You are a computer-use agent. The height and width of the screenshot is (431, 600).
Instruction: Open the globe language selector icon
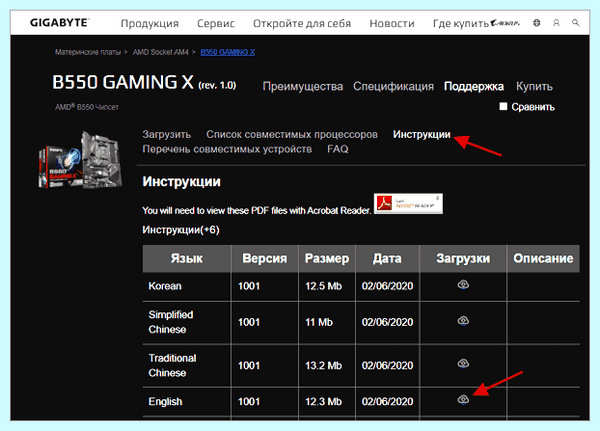pyautogui.click(x=537, y=23)
